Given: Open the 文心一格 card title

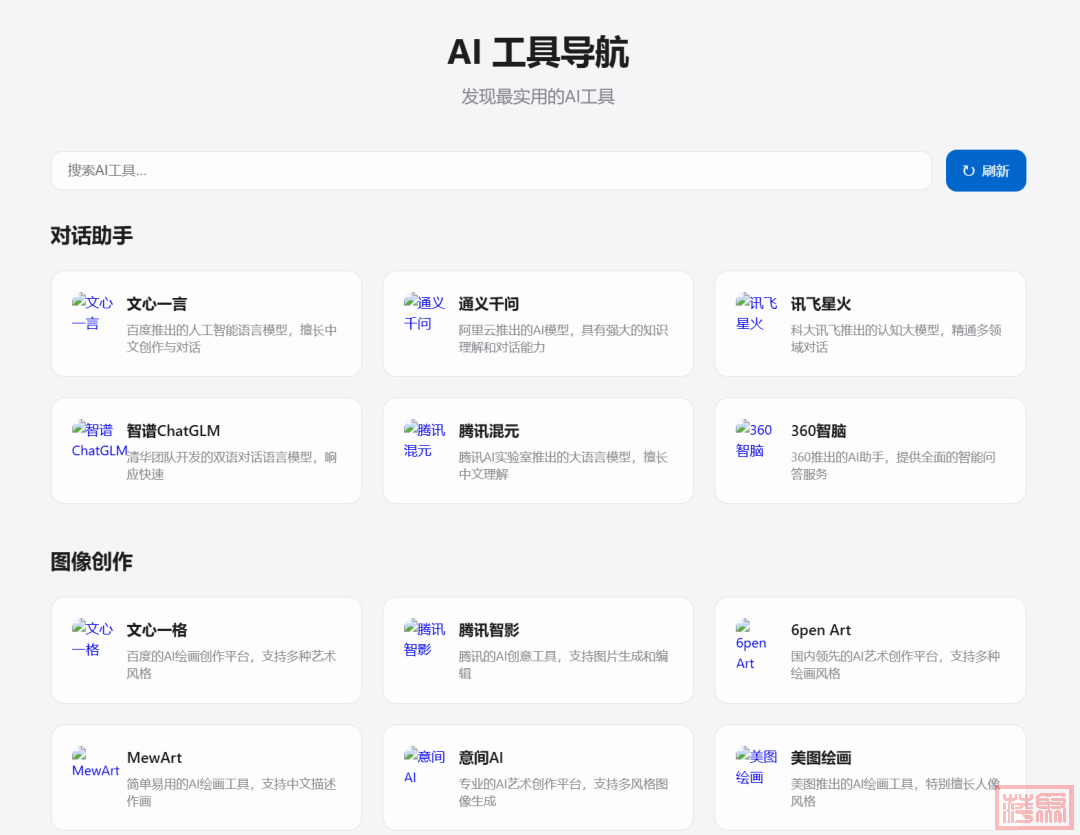Looking at the screenshot, I should coord(156,630).
